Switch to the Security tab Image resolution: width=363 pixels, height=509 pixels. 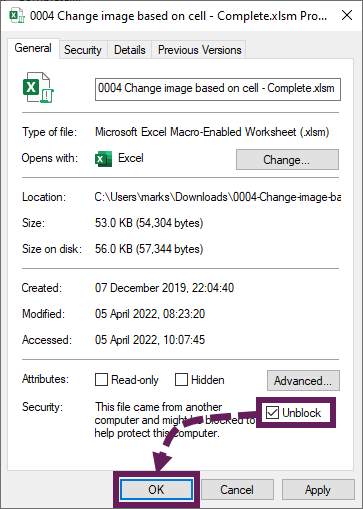(x=83, y=50)
